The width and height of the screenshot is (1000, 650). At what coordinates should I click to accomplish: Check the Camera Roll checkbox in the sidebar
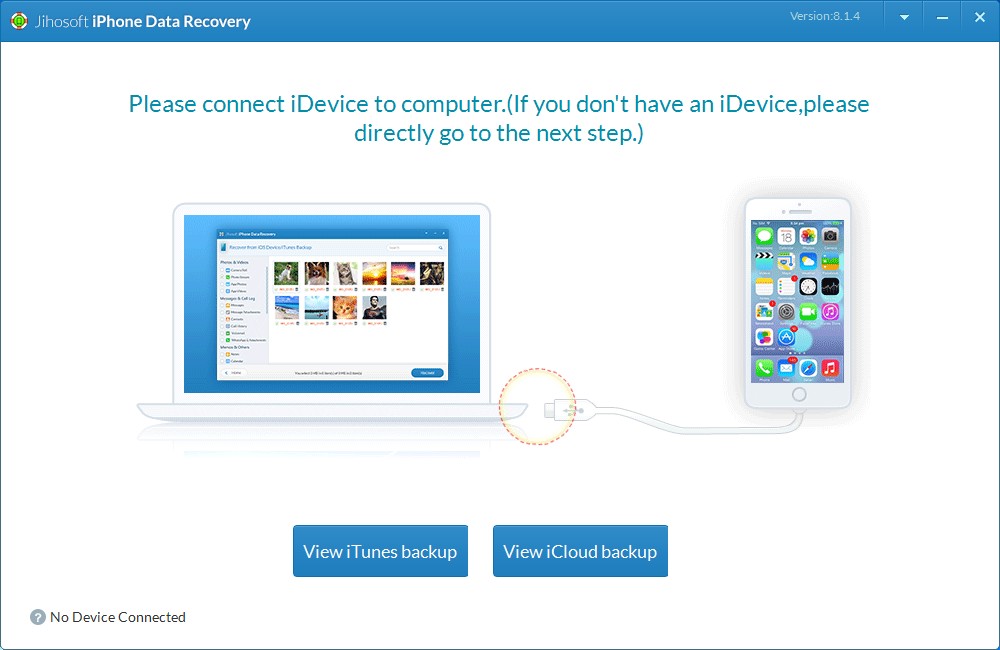[x=221, y=270]
